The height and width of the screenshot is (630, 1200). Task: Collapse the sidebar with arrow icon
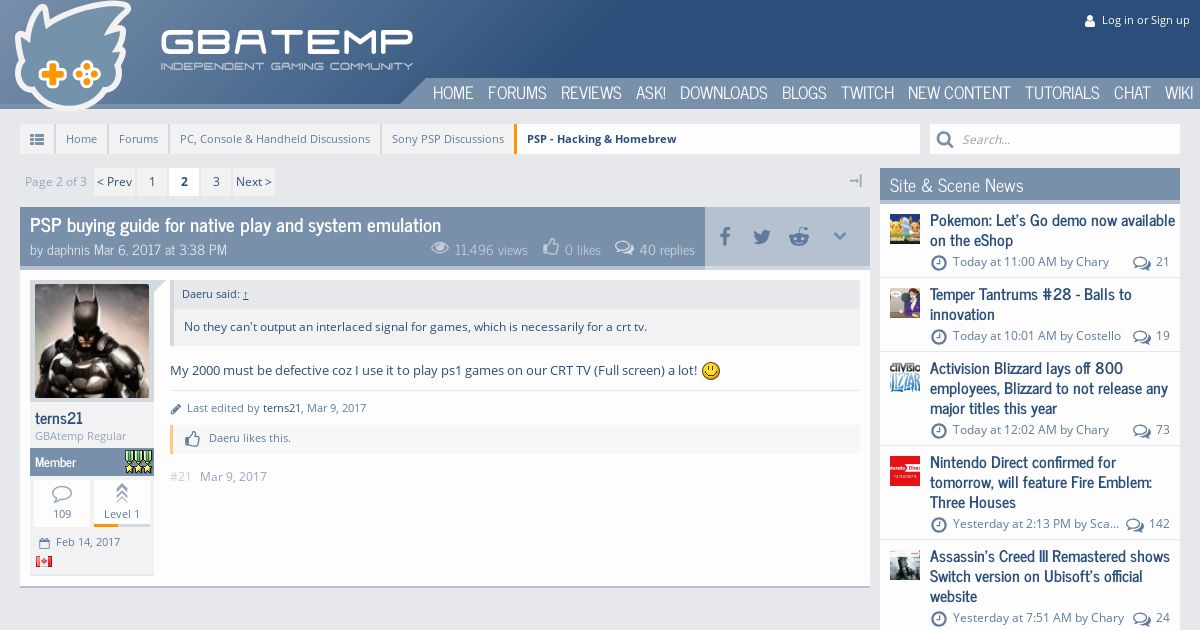855,181
